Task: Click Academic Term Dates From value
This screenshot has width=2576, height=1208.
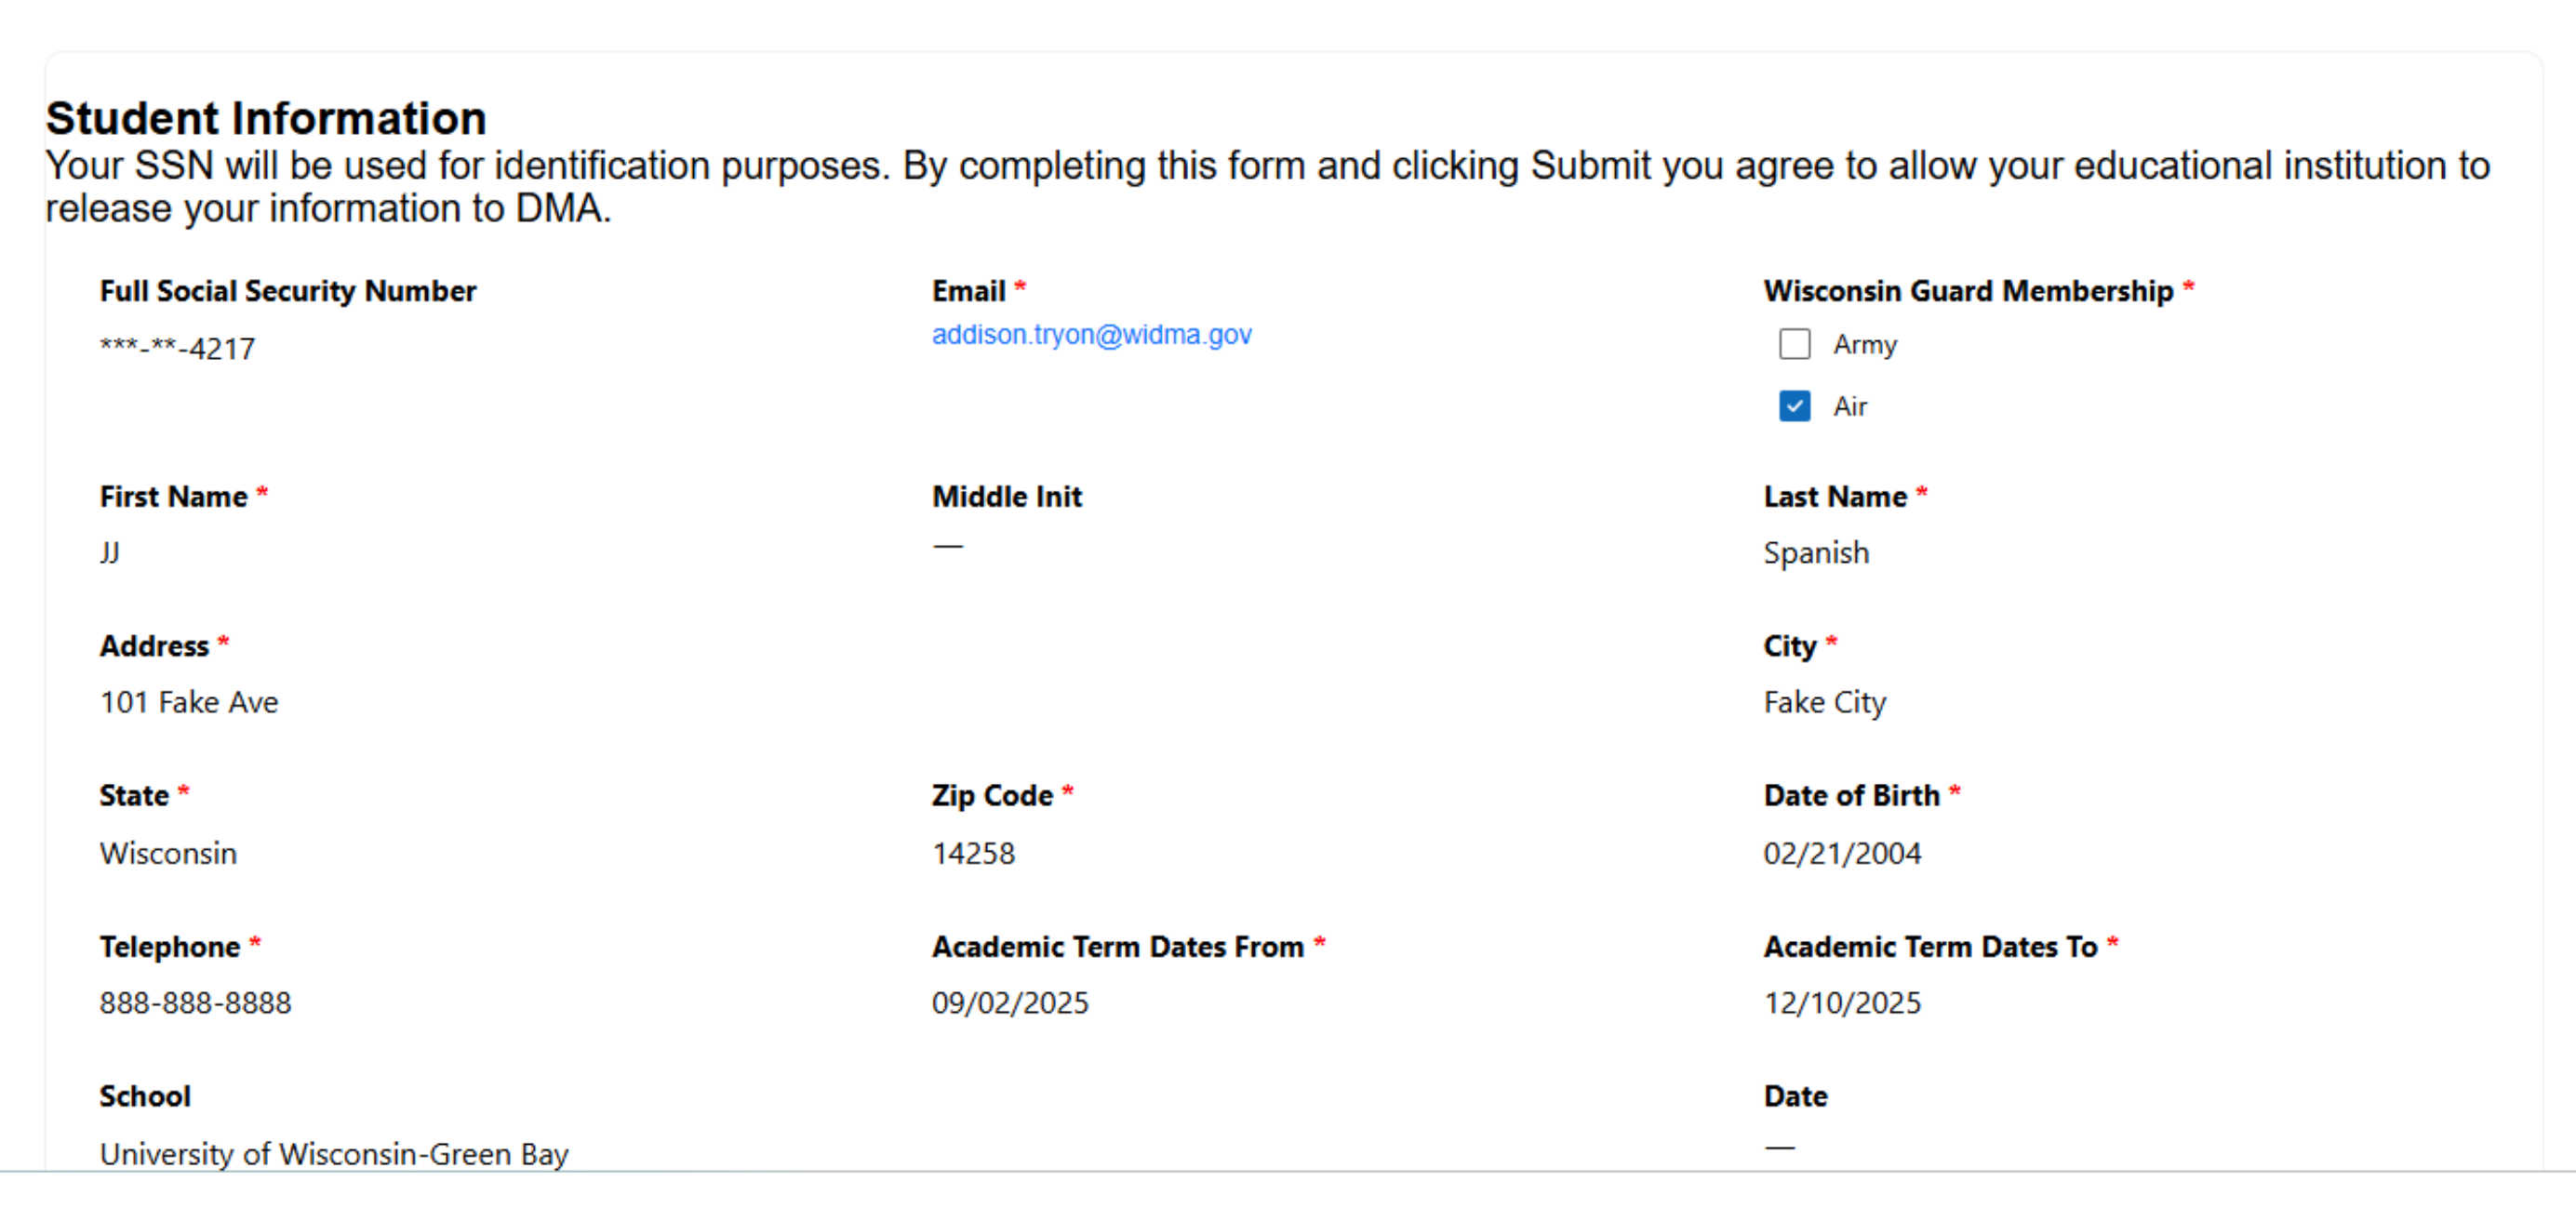Action: (x=1010, y=1003)
